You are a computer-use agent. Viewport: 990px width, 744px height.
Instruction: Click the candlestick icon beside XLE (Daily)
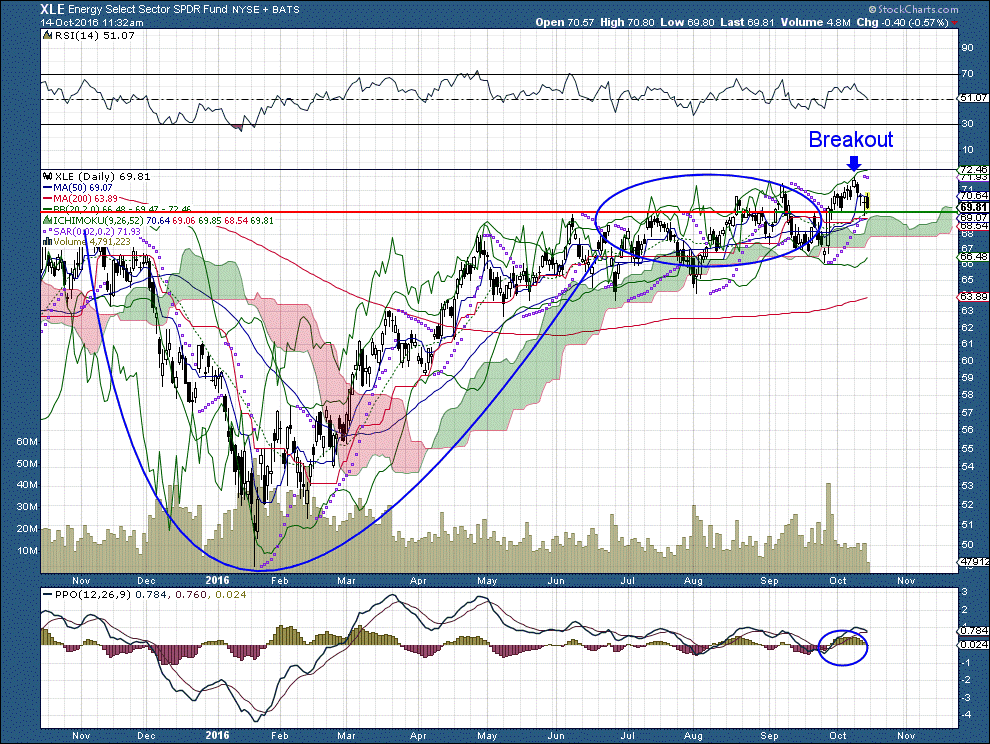pos(47,177)
